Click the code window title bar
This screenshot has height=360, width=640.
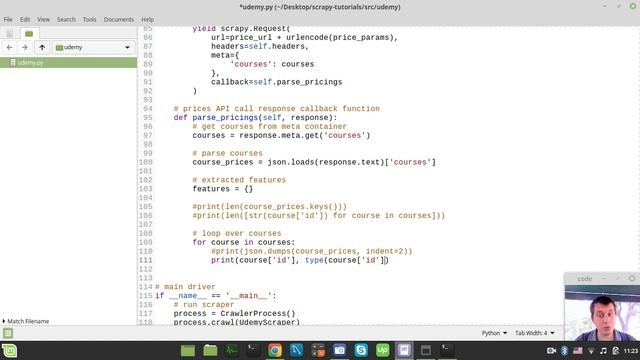click(602, 278)
